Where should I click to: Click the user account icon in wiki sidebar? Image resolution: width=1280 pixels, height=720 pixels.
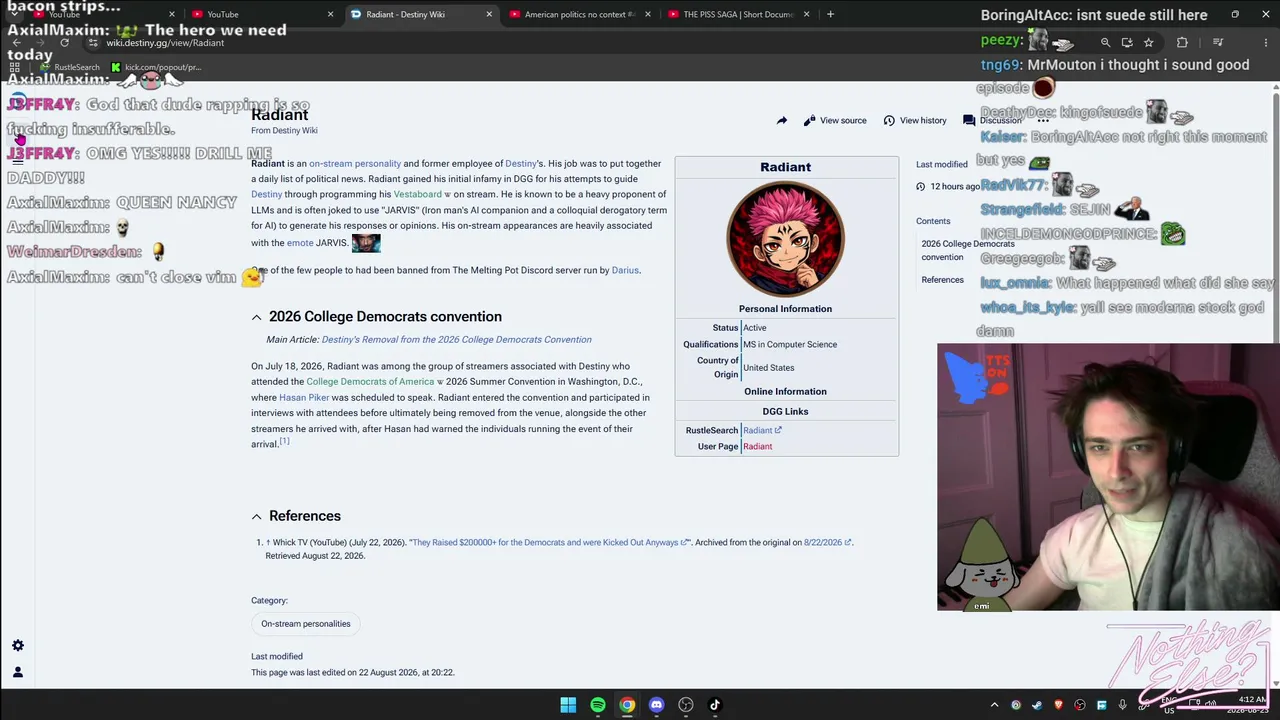point(18,672)
